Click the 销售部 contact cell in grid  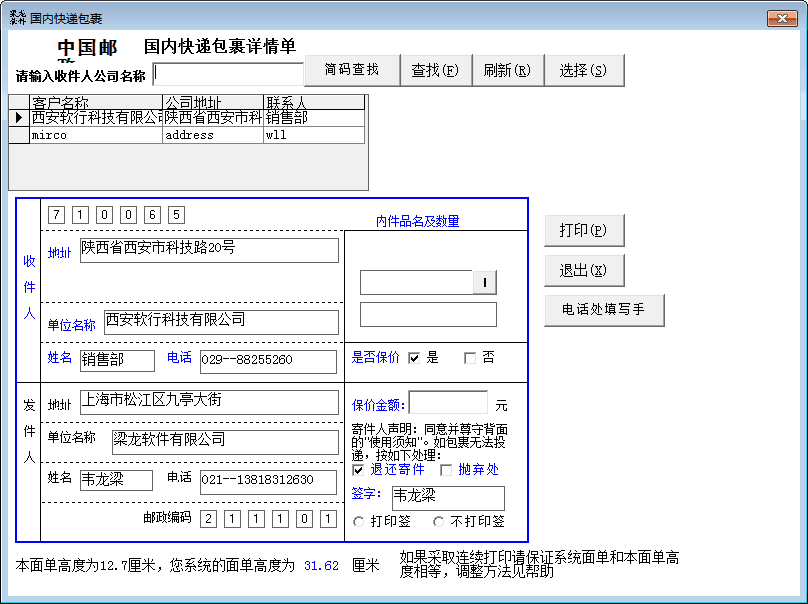pyautogui.click(x=314, y=118)
